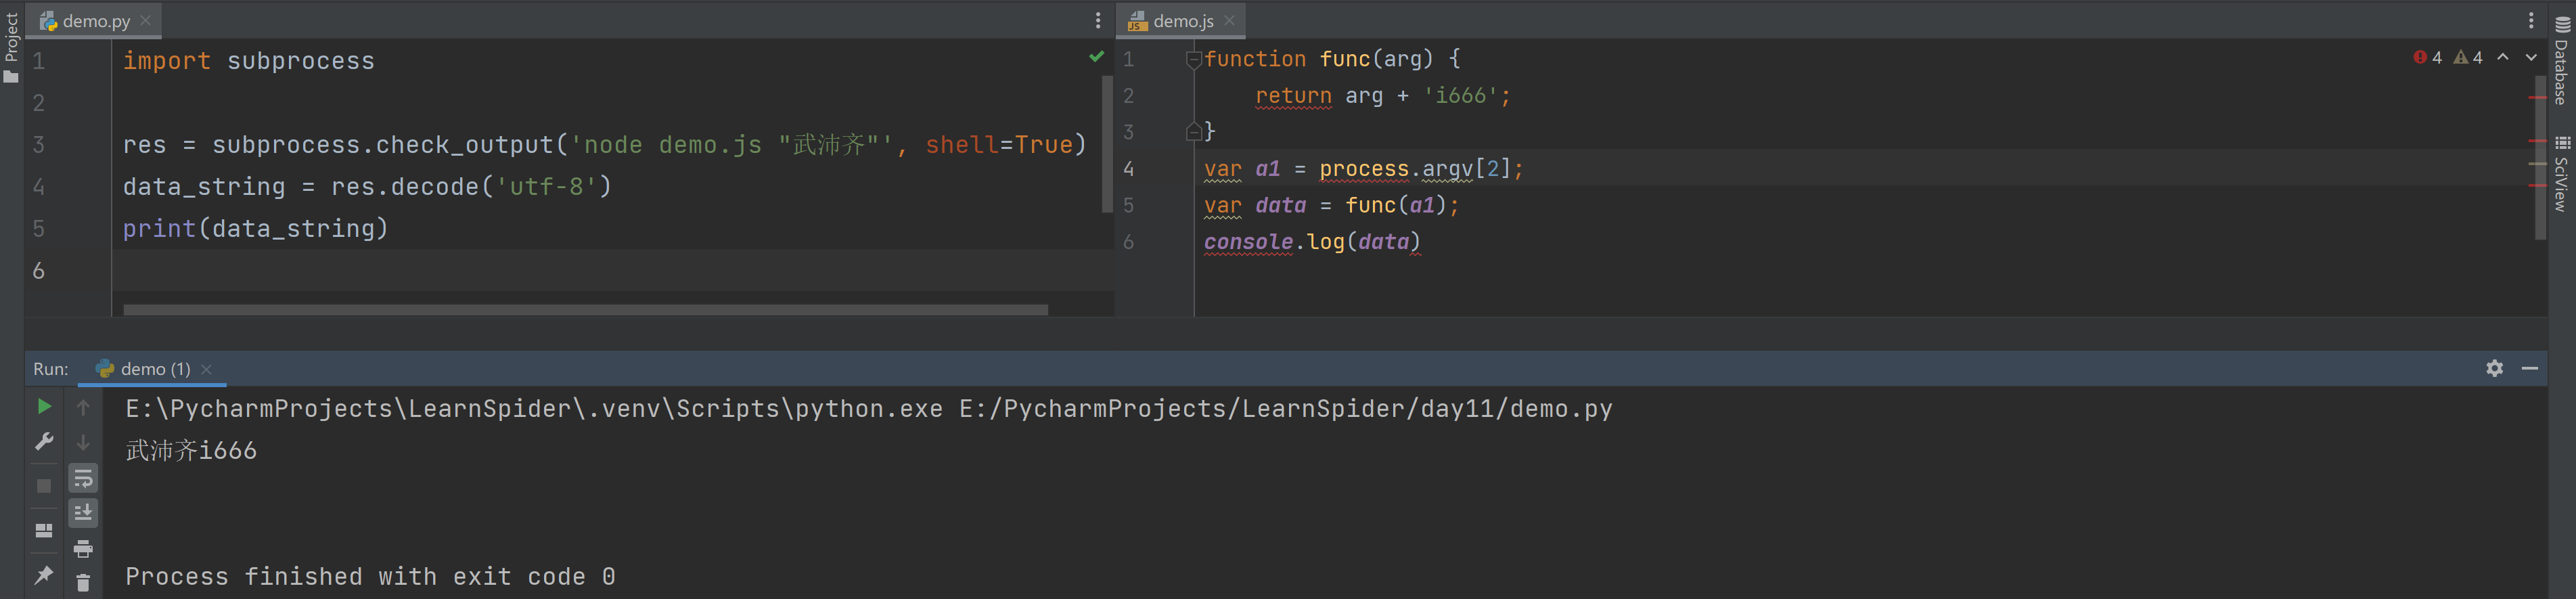The height and width of the screenshot is (599, 2576).
Task: Open the Restore Layout icon in Run panel
Action: (44, 530)
